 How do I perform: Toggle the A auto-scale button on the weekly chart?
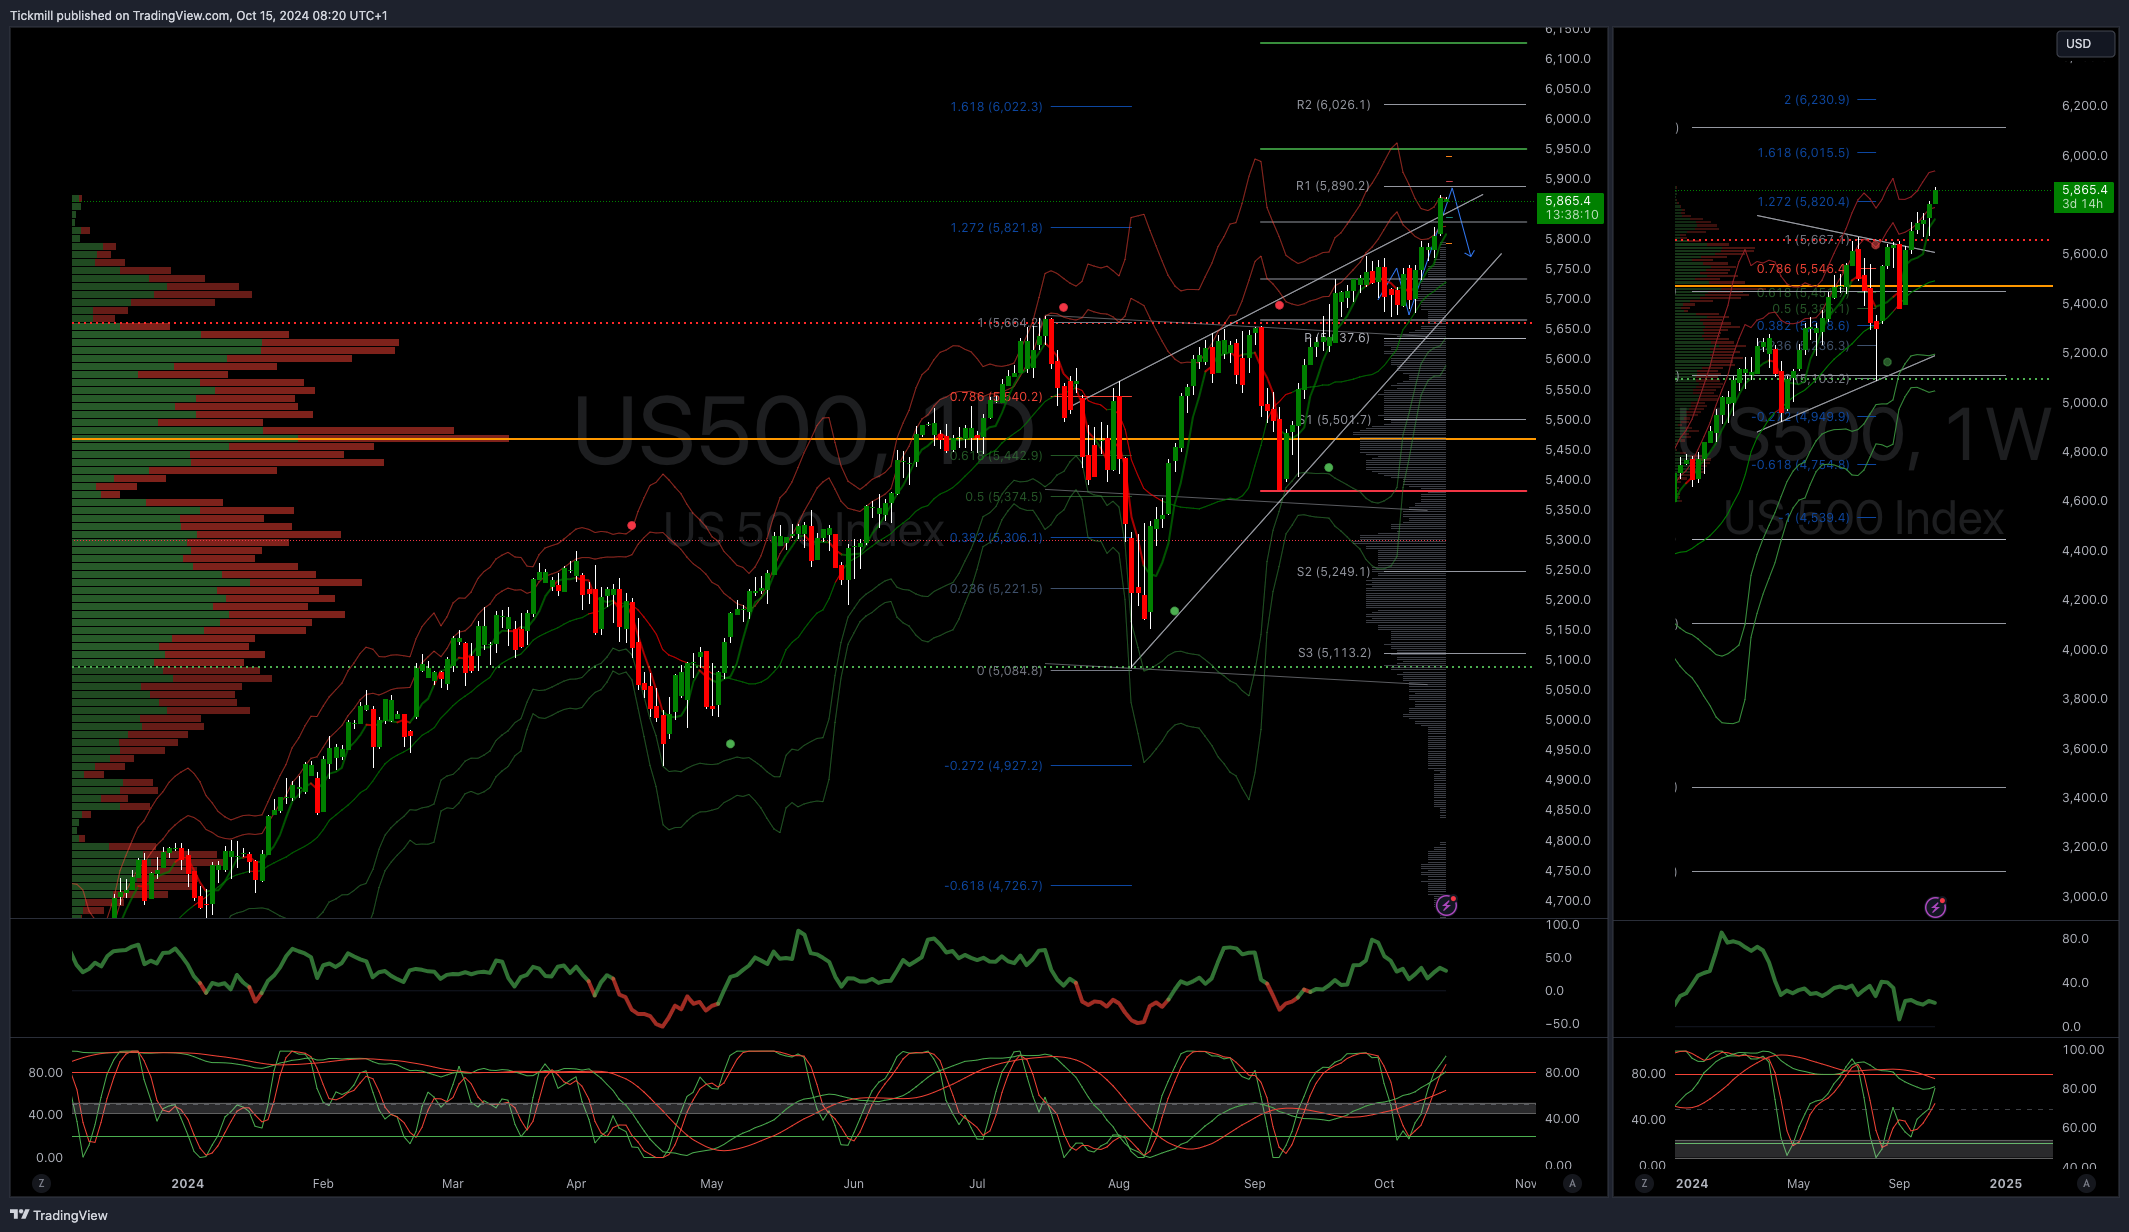2086,1183
